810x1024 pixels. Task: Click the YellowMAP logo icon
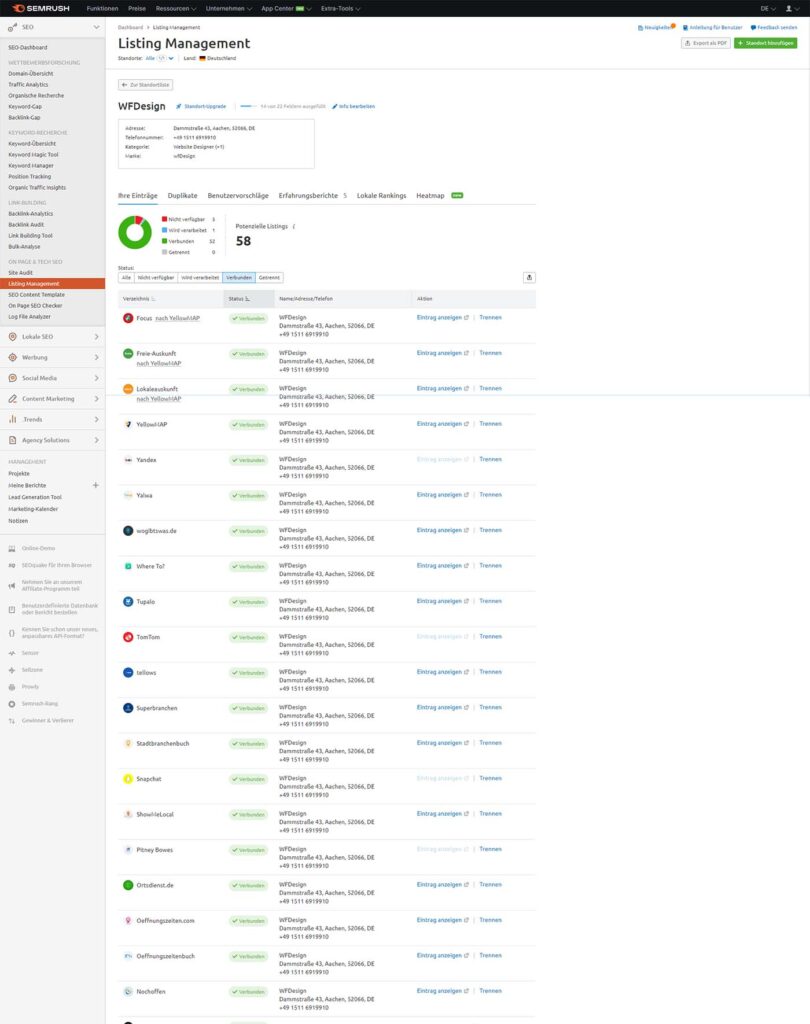[x=128, y=424]
